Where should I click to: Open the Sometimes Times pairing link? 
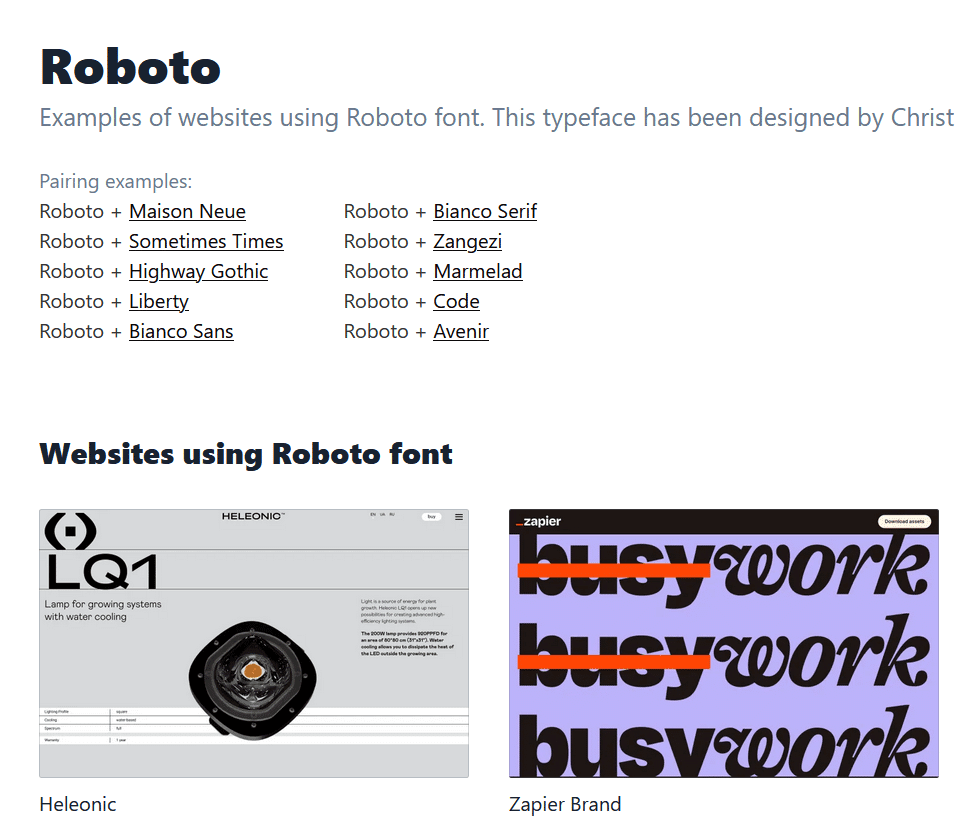coord(206,241)
